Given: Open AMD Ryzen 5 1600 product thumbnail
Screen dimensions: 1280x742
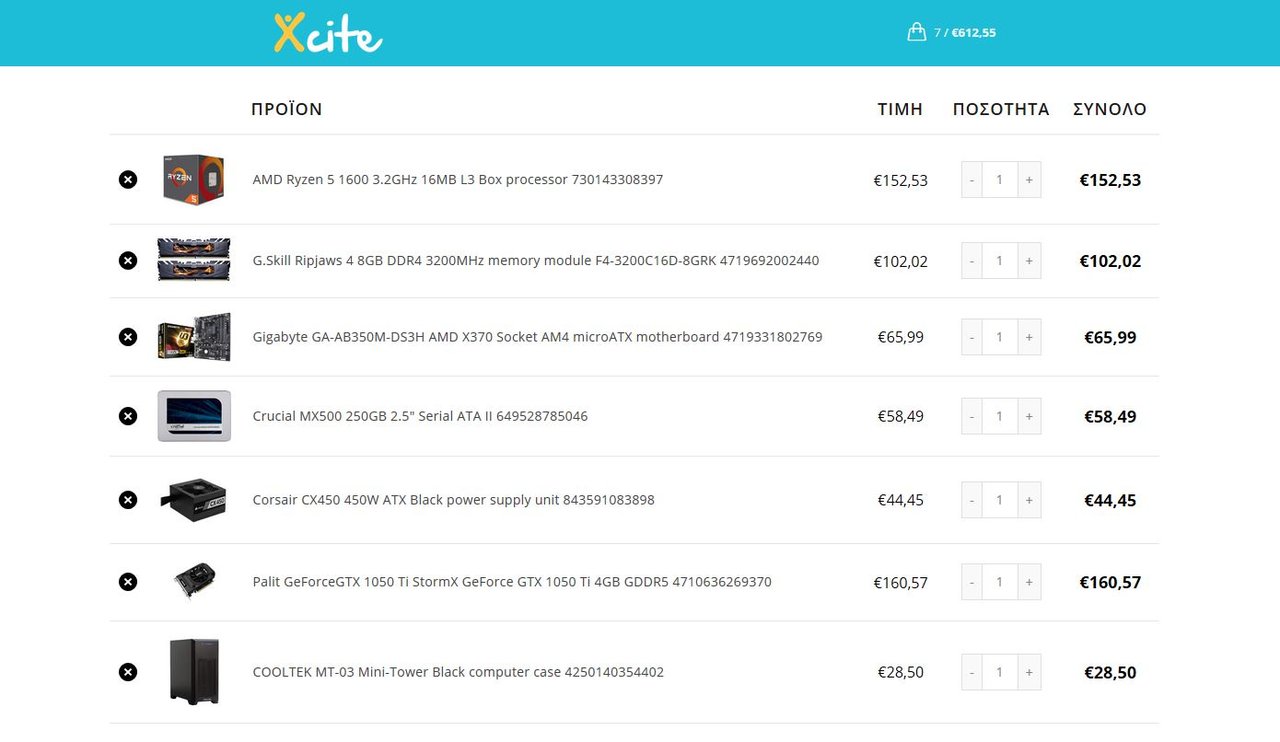Looking at the screenshot, I should (194, 180).
